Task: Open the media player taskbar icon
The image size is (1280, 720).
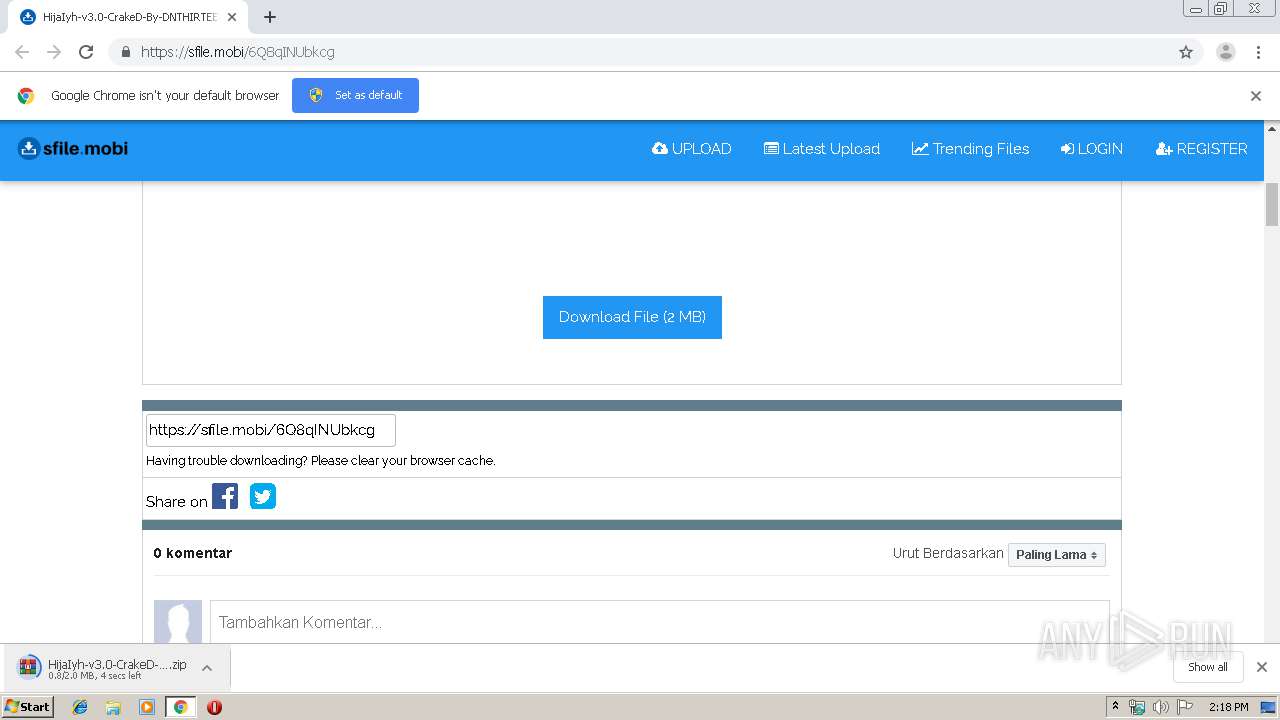Action: [147, 707]
